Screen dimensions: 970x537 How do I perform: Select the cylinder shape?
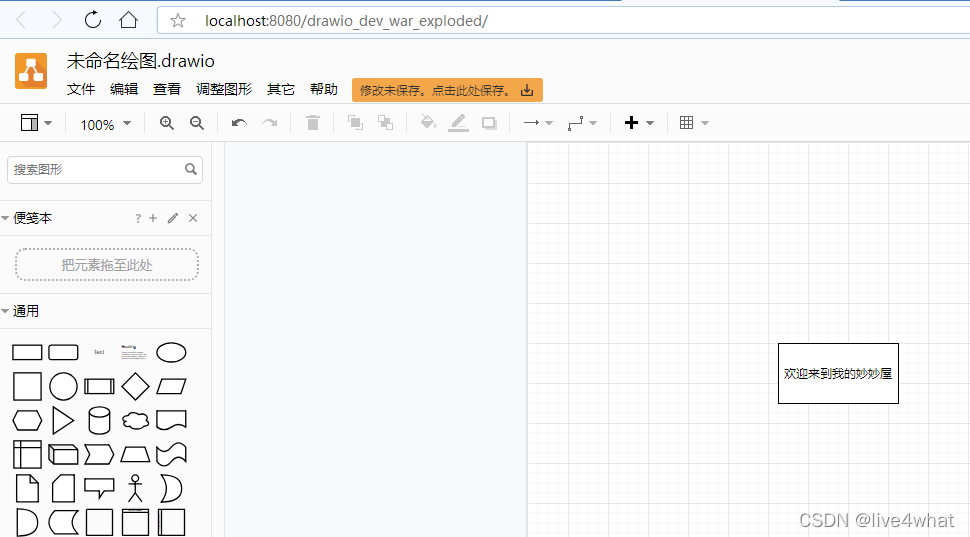(x=99, y=421)
